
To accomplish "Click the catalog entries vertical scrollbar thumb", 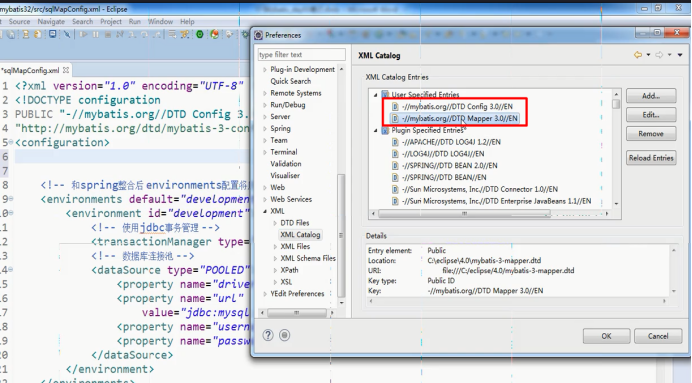I will click(616, 104).
